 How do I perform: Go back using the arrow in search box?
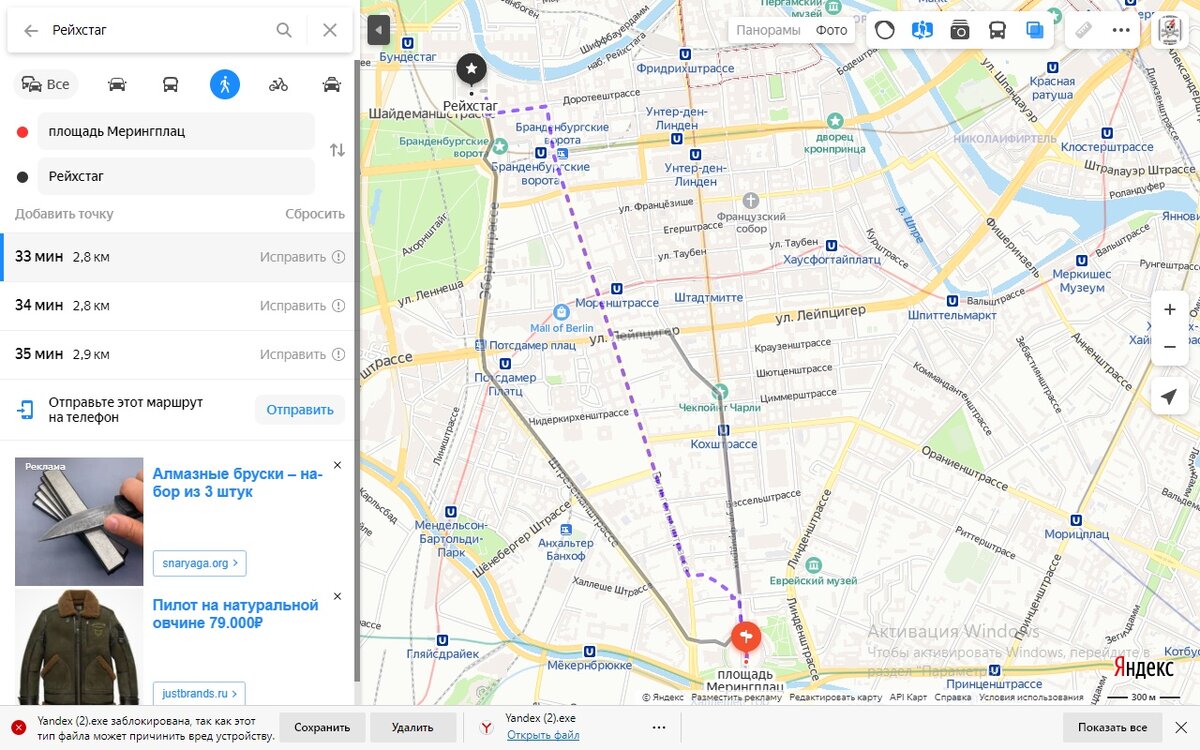click(x=31, y=30)
